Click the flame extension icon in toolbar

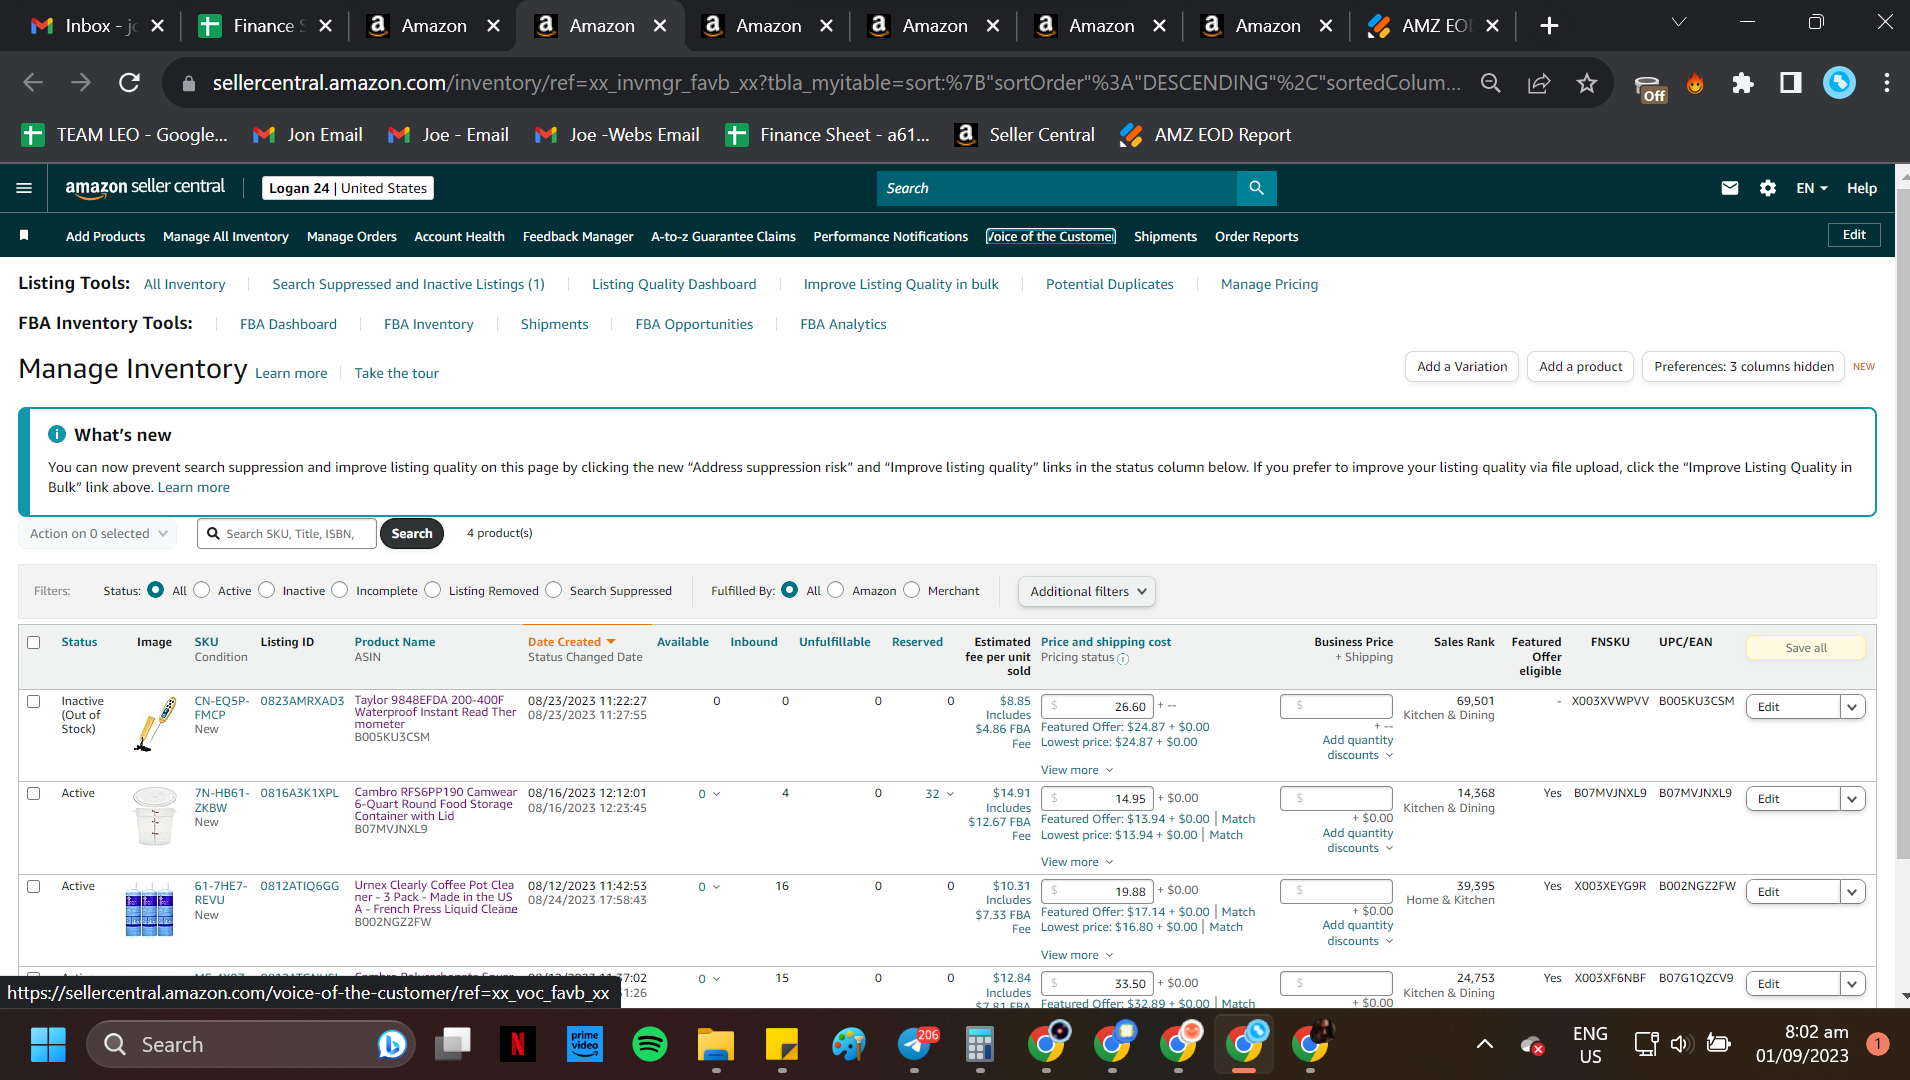point(1695,83)
